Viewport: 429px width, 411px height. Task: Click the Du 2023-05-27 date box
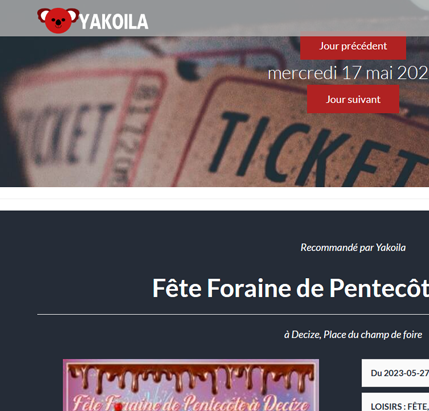(x=395, y=373)
